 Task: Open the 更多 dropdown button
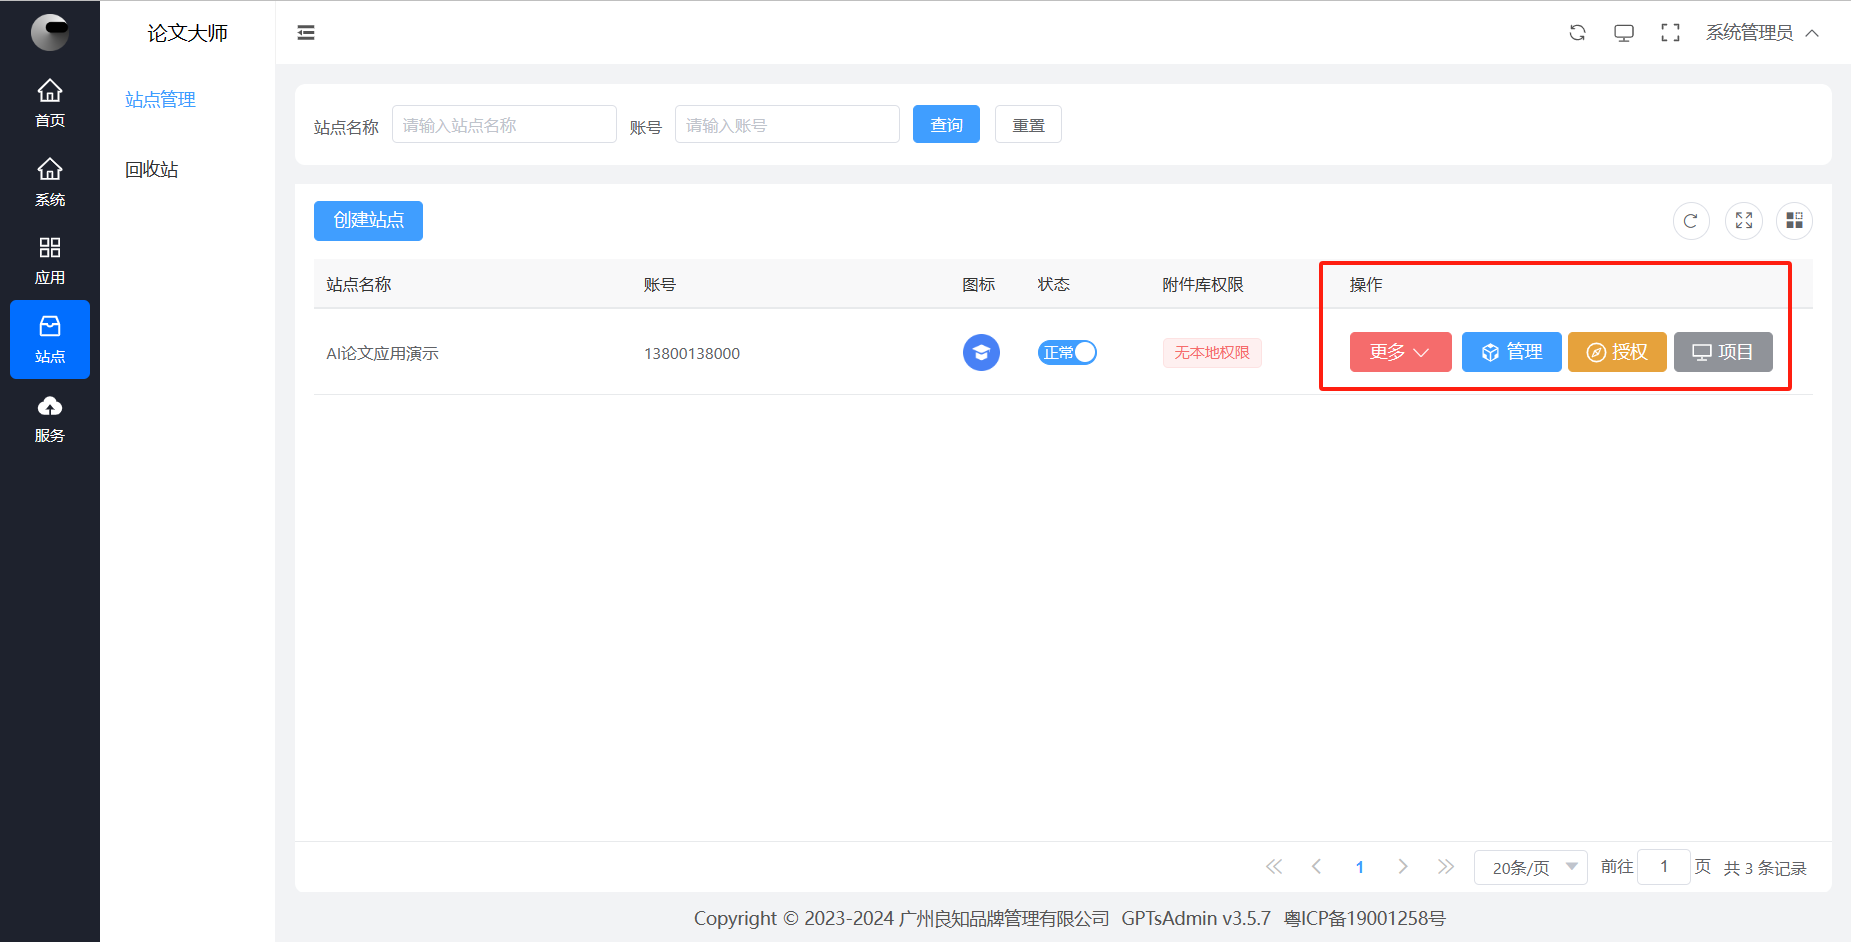tap(1400, 352)
